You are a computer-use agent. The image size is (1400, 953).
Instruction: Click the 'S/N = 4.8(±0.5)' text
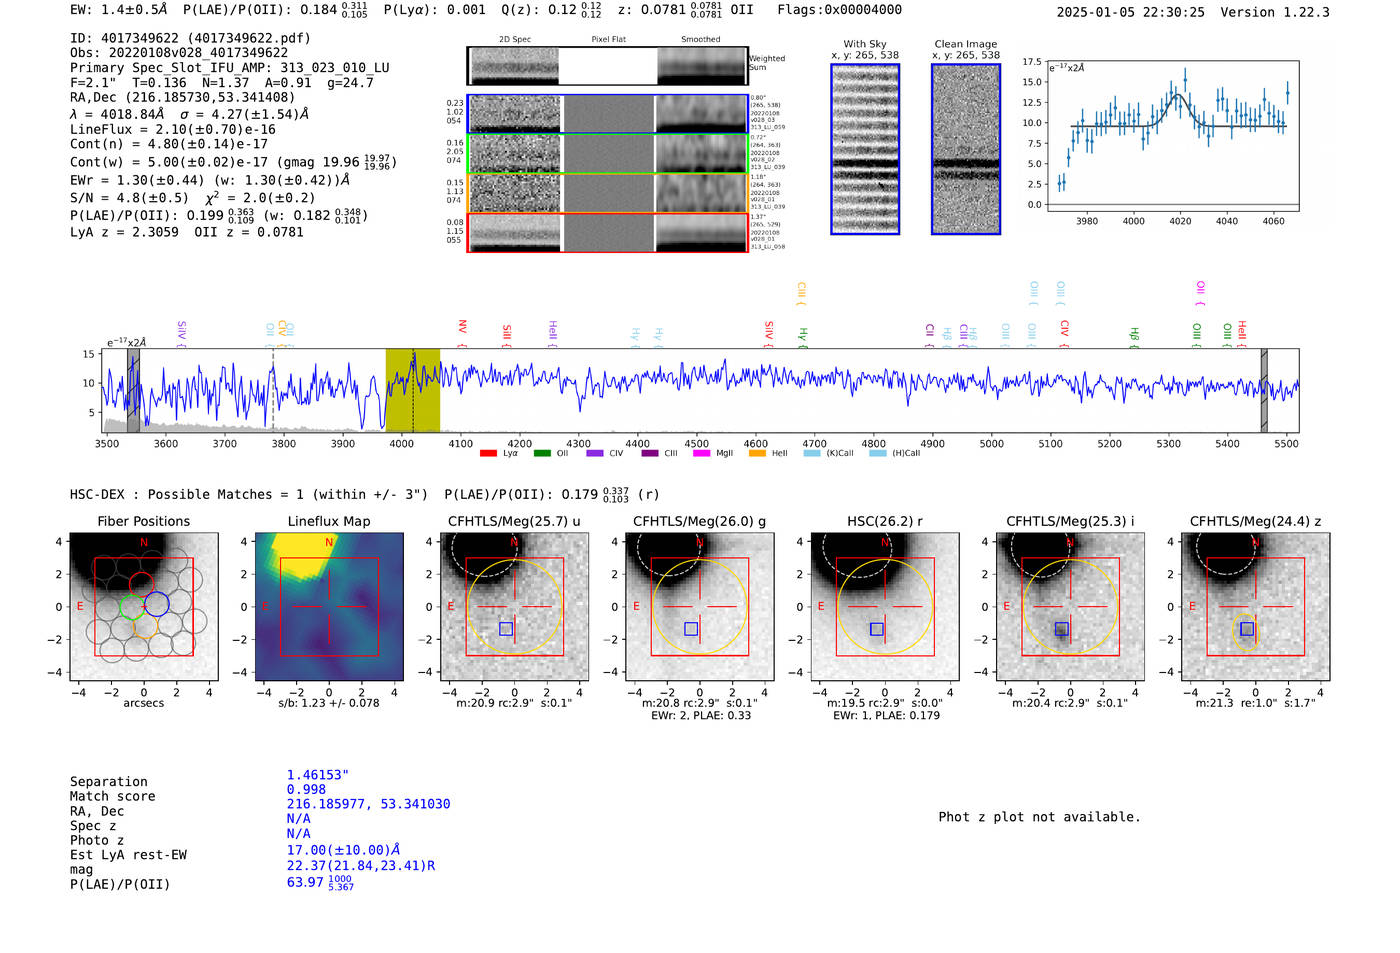click(129, 198)
